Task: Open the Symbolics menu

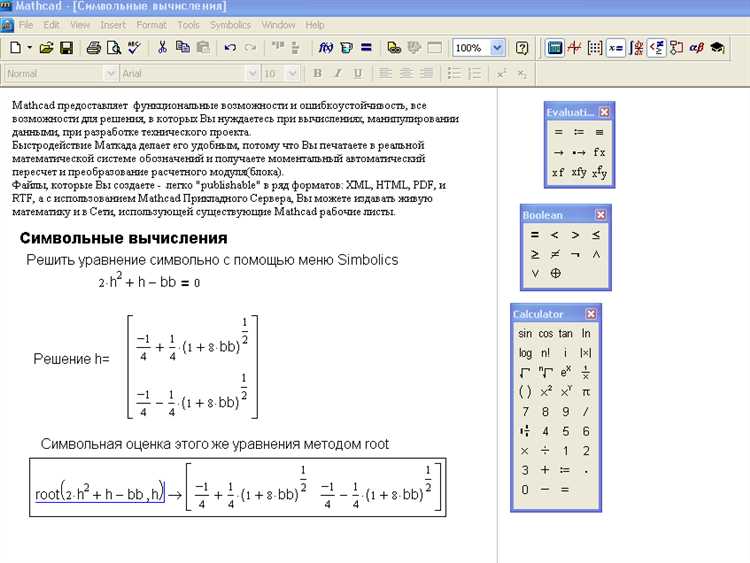Action: coord(230,24)
